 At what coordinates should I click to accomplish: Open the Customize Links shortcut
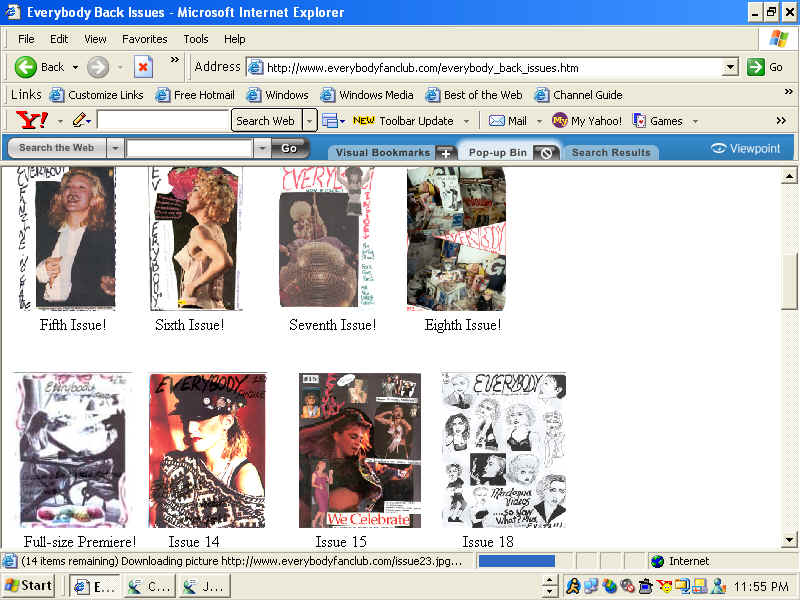tap(96, 95)
